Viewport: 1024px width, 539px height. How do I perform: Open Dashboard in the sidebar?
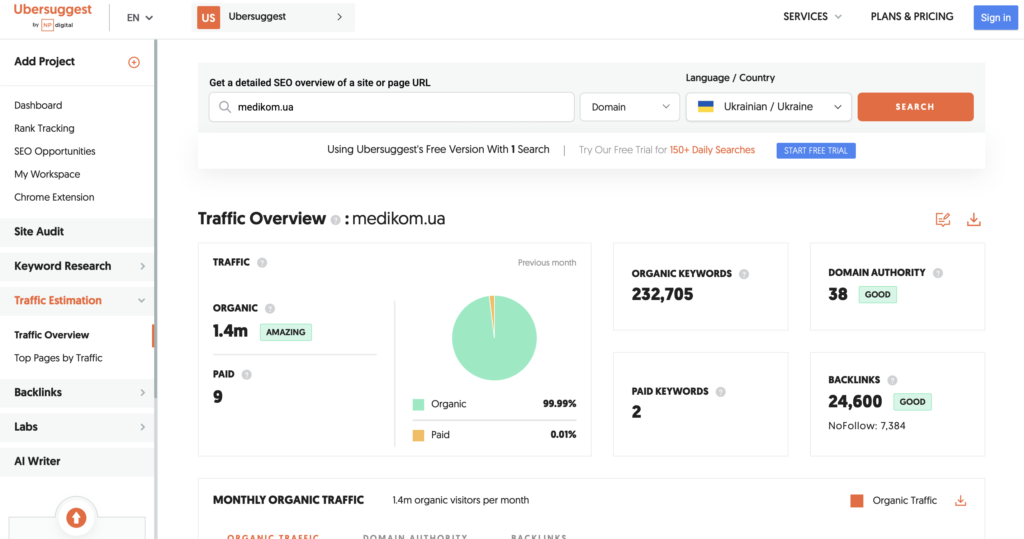38,105
